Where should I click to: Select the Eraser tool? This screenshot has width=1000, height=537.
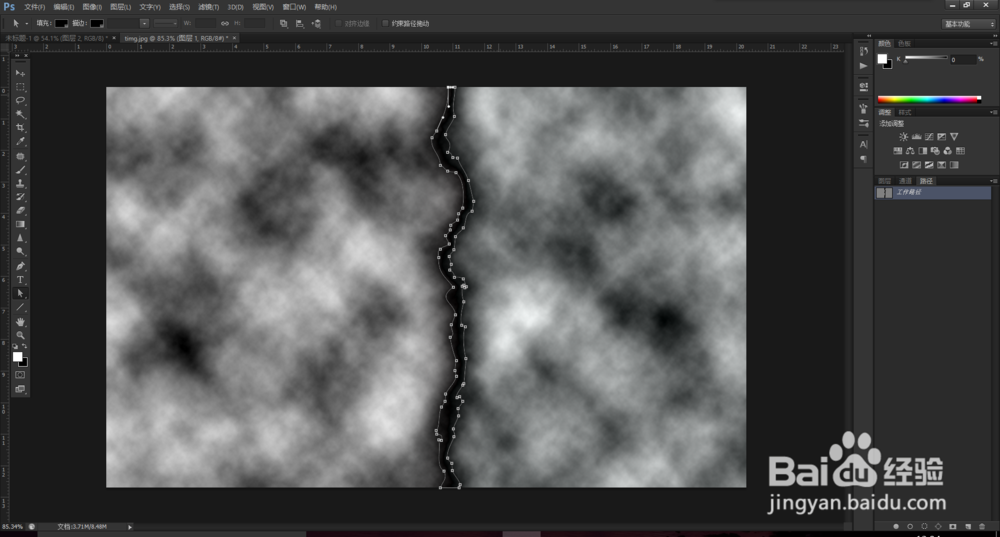[20, 210]
